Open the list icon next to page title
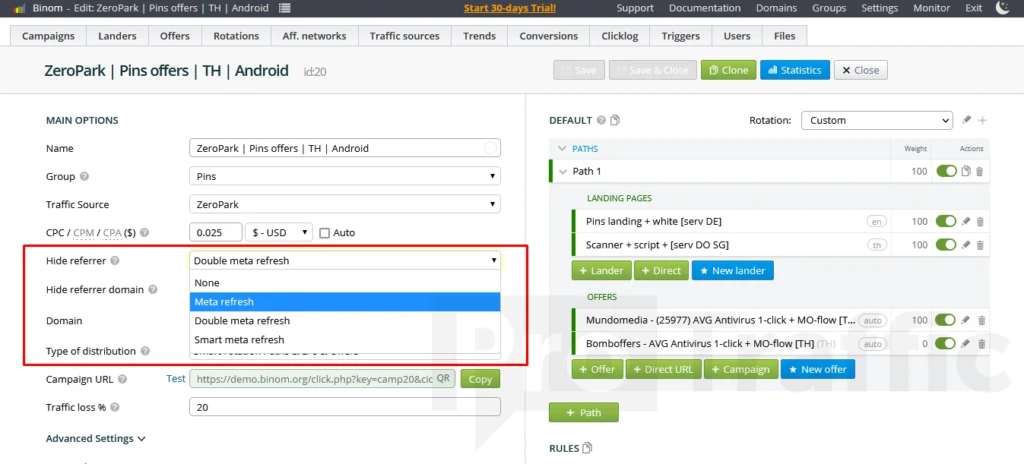The image size is (1024, 464). click(285, 8)
